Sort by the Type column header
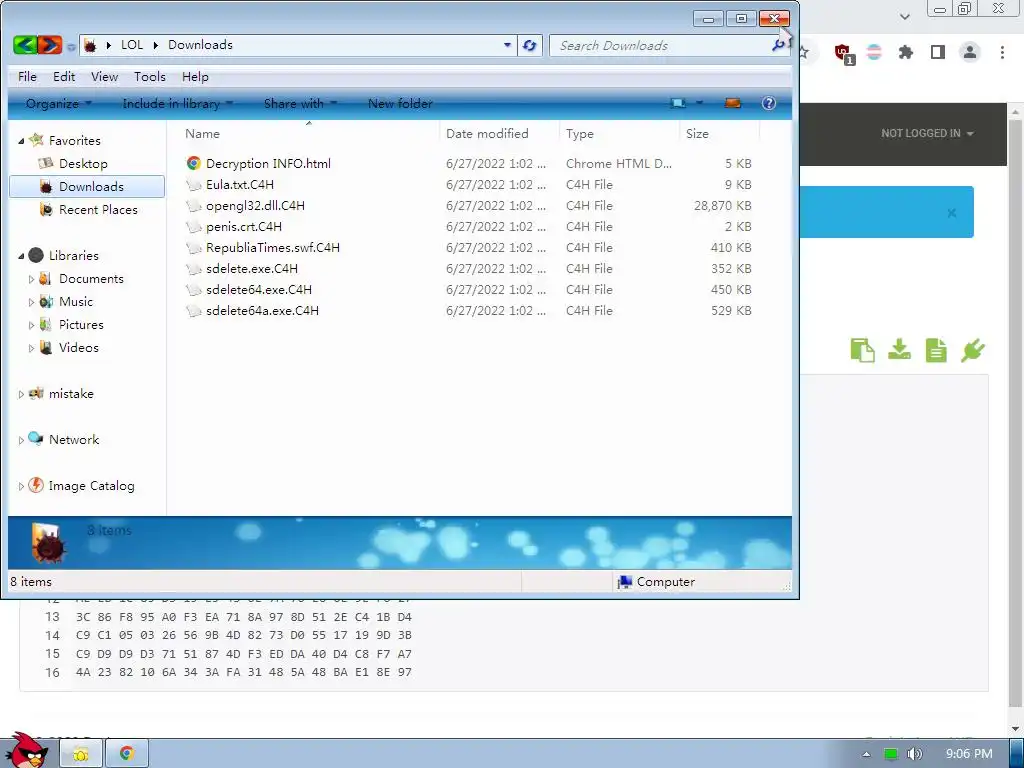Viewport: 1024px width, 768px height. [580, 133]
